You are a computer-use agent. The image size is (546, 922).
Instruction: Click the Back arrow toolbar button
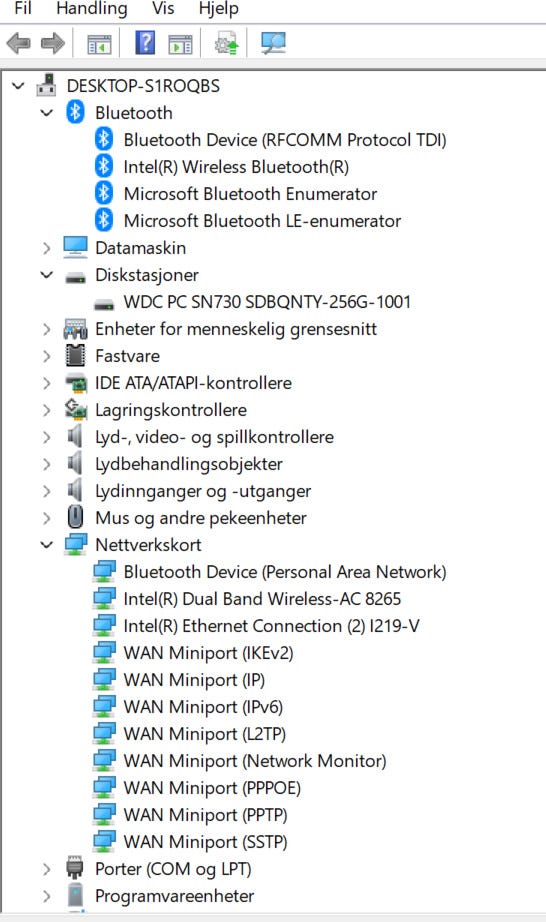[18, 44]
